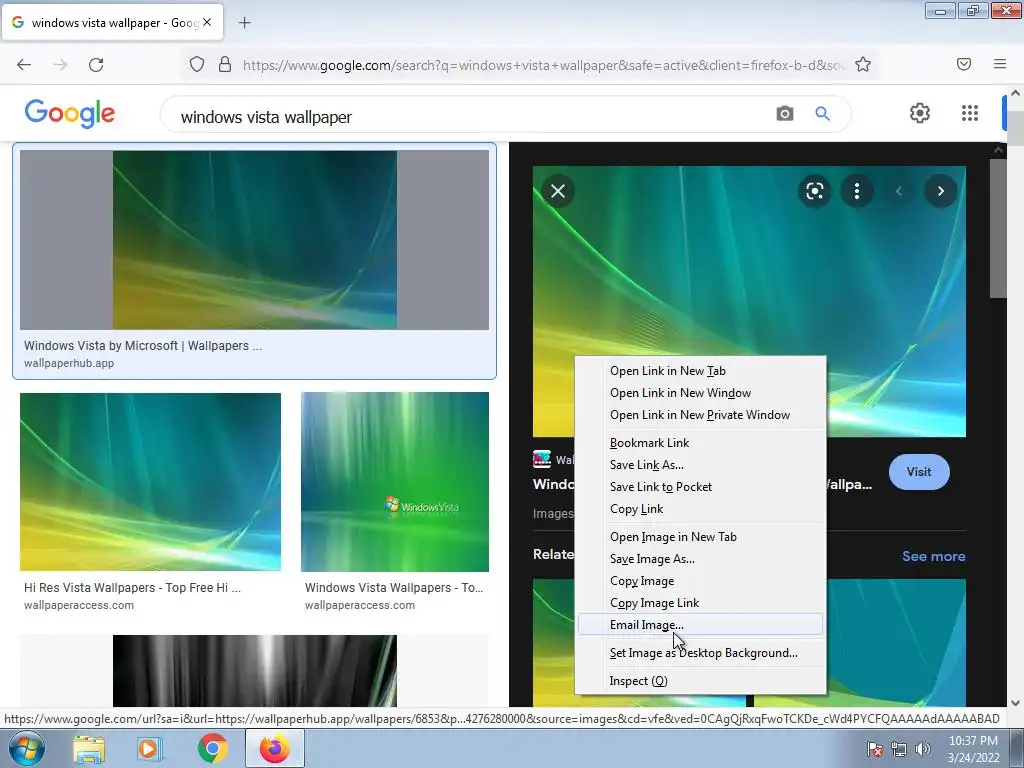Image resolution: width=1024 pixels, height=768 pixels.
Task: Open the Windows Start orb
Action: click(26, 748)
